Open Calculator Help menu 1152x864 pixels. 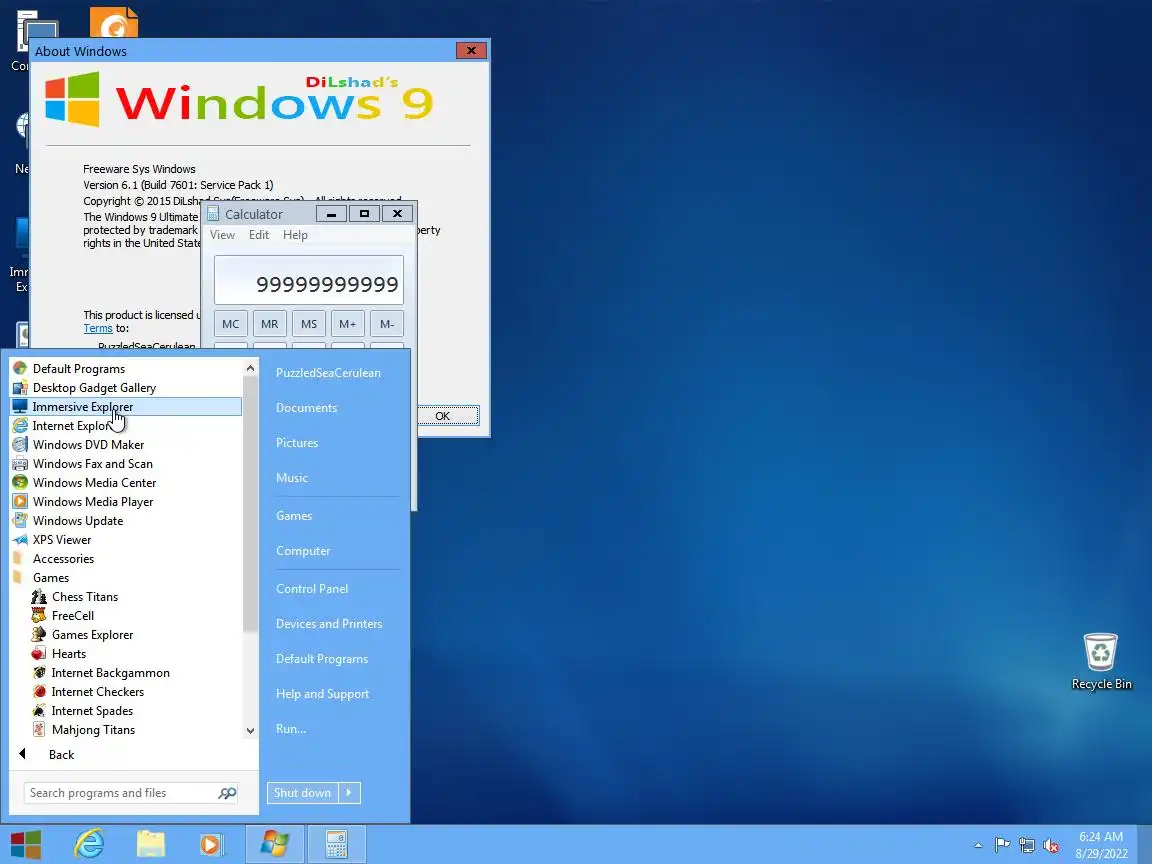click(x=295, y=235)
